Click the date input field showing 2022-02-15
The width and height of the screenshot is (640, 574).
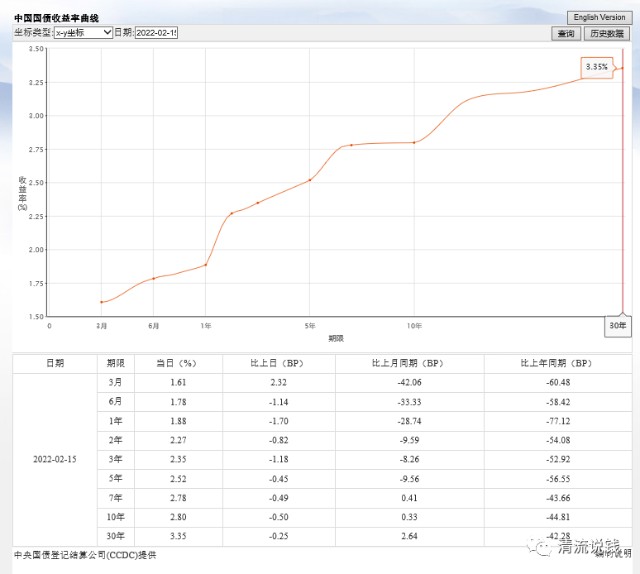156,33
